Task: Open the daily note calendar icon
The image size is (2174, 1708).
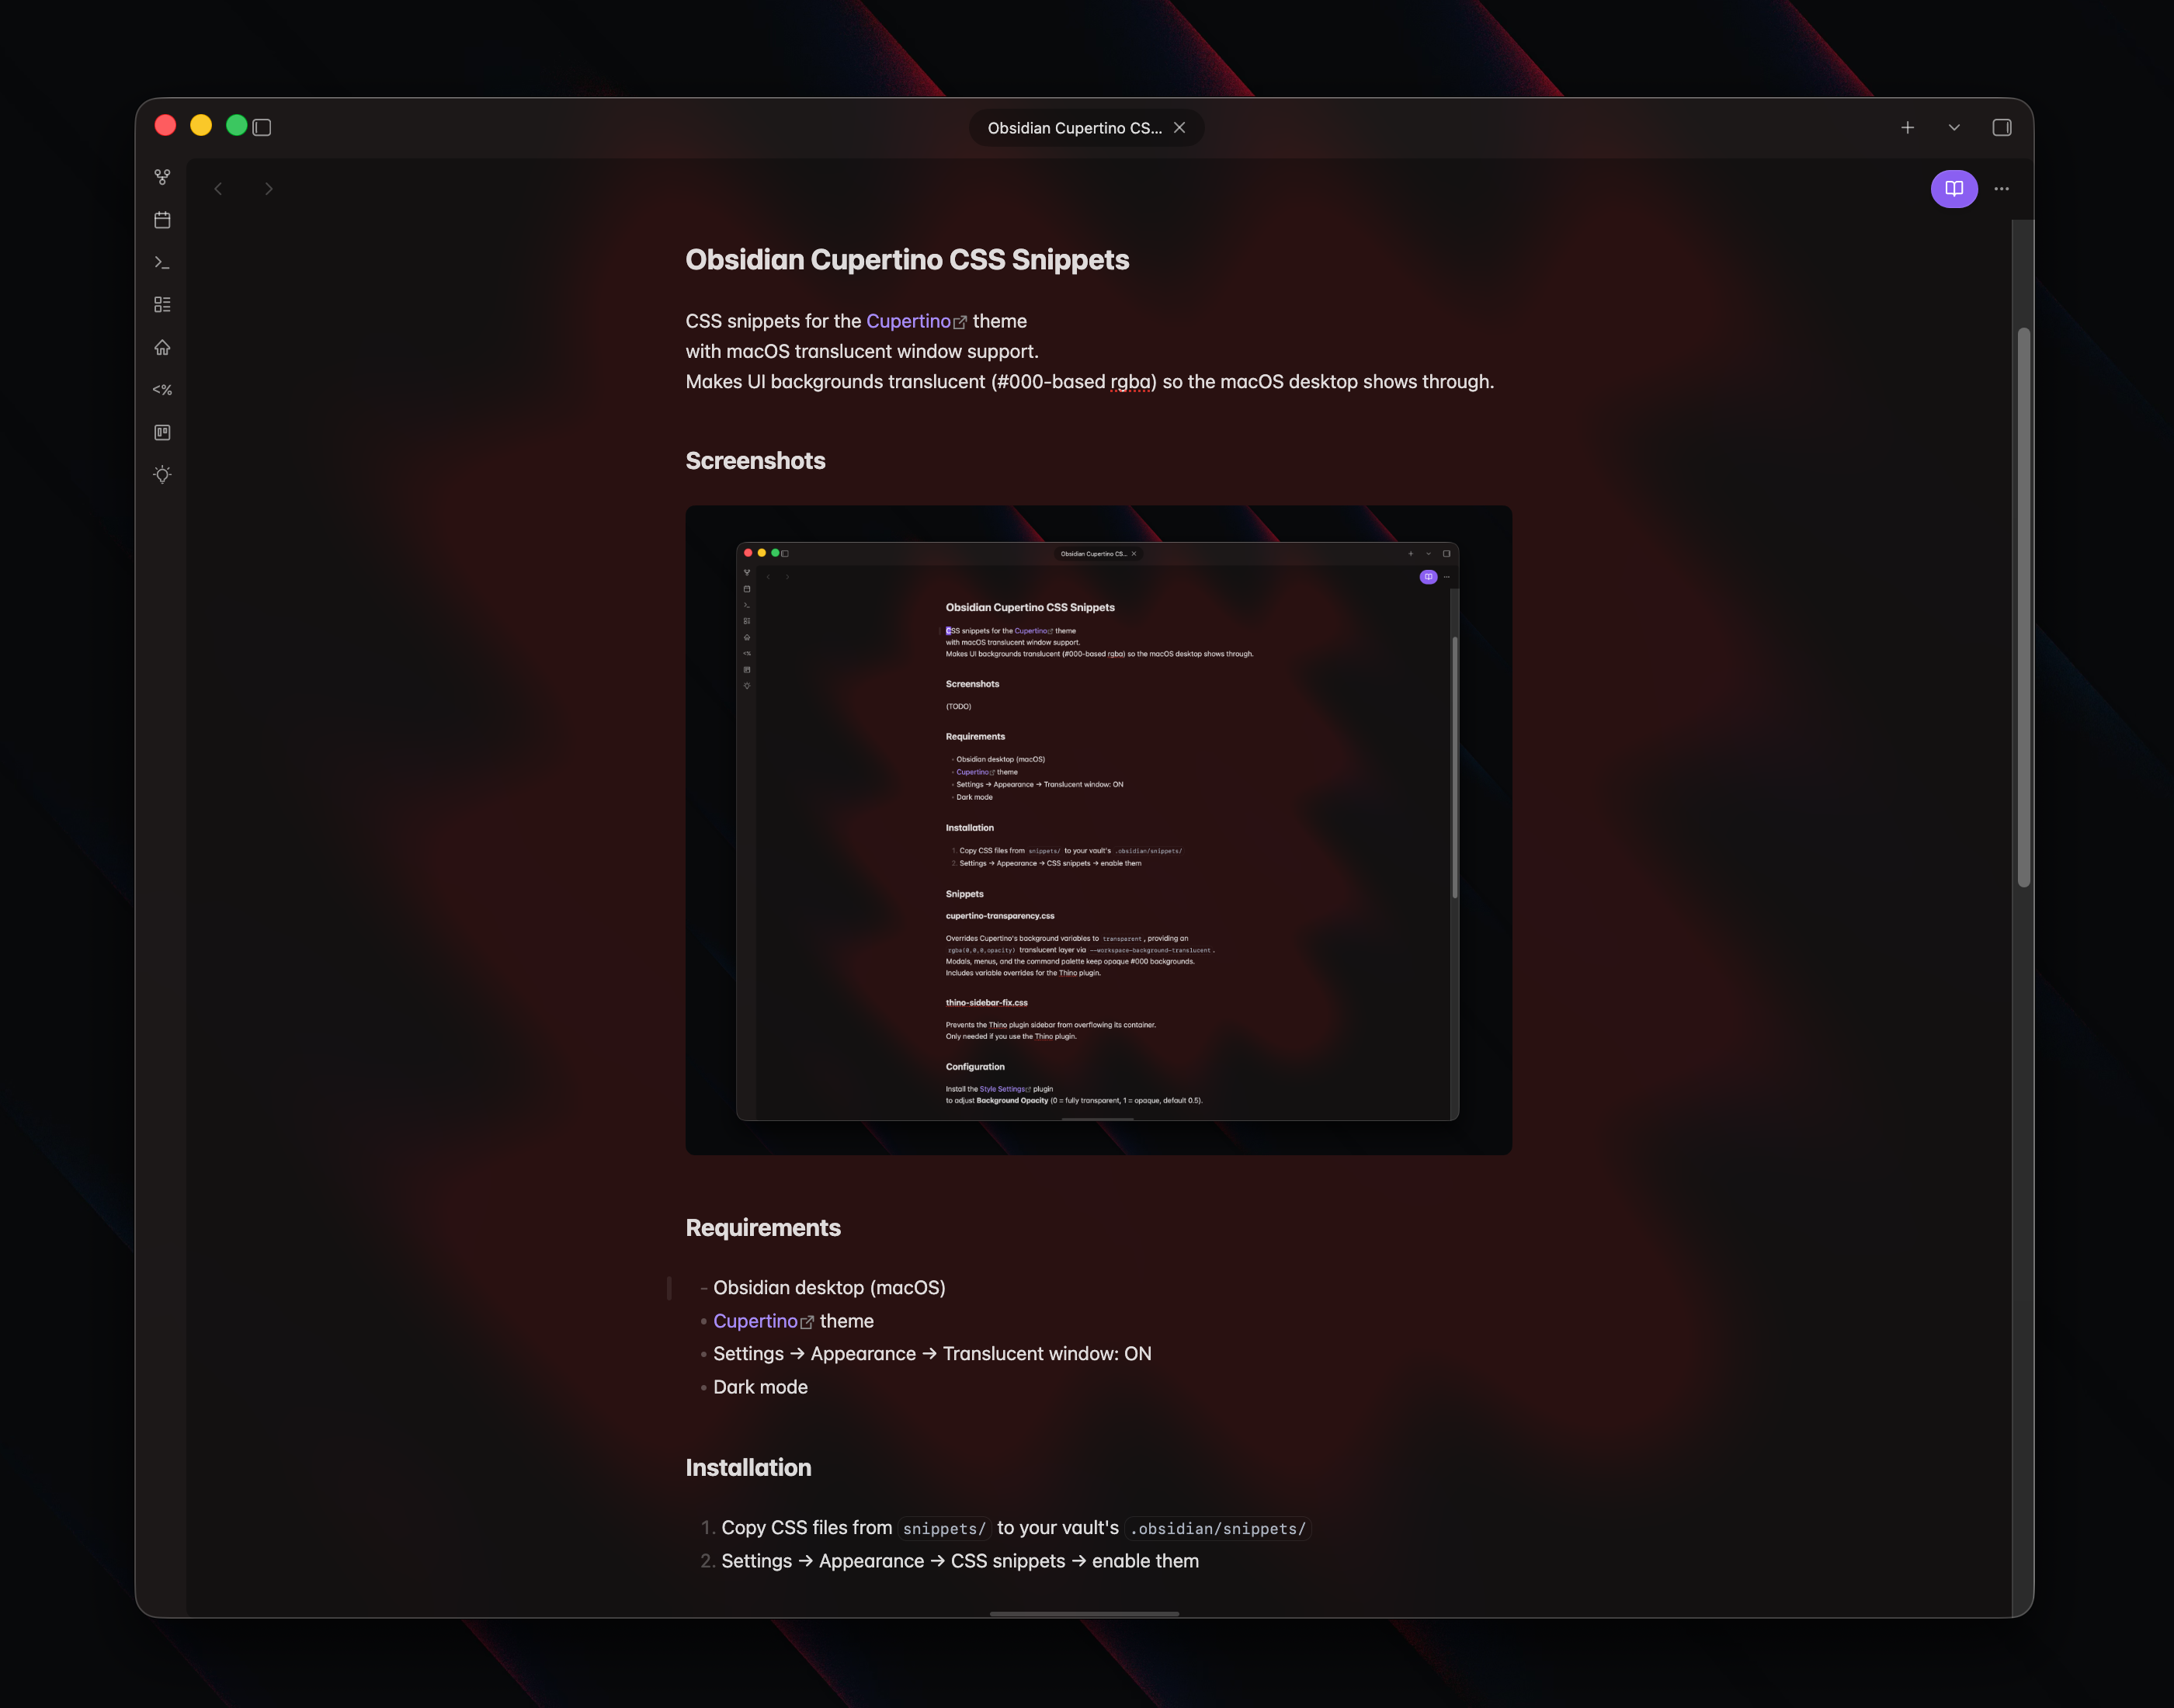Action: (162, 220)
